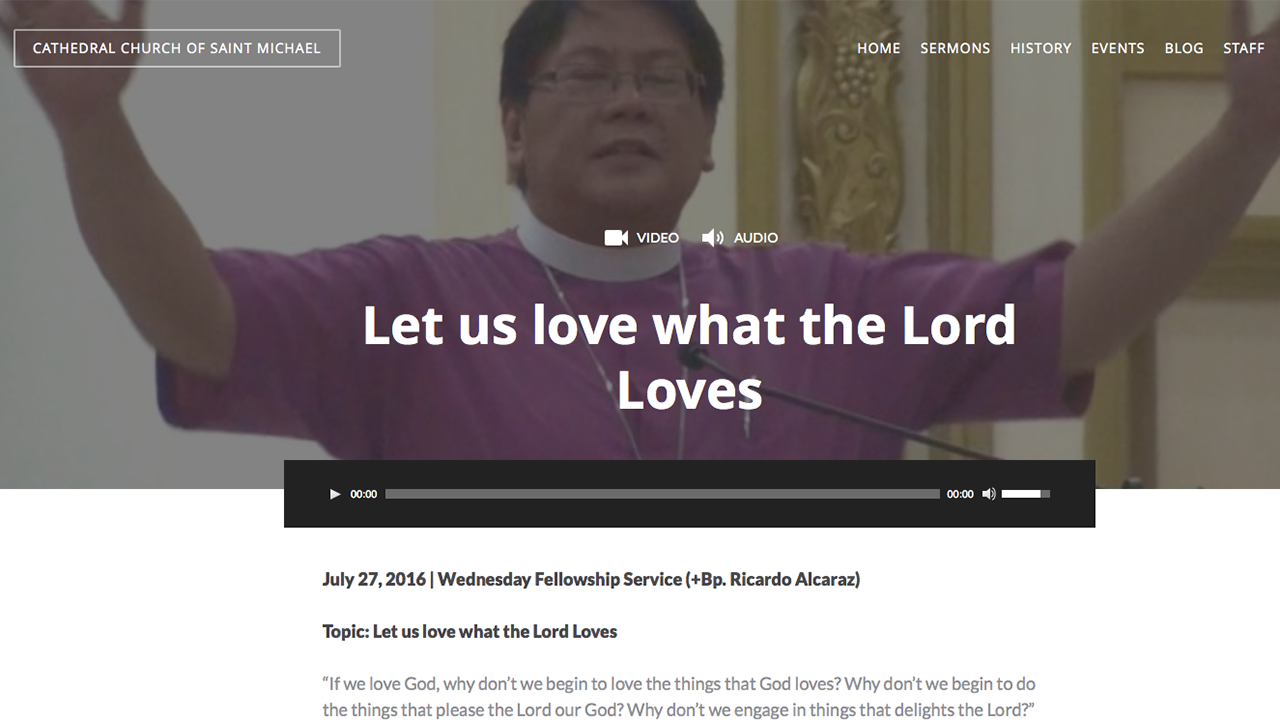Click the Topic line text
Viewport: 1280px width, 720px height.
pyautogui.click(x=470, y=632)
